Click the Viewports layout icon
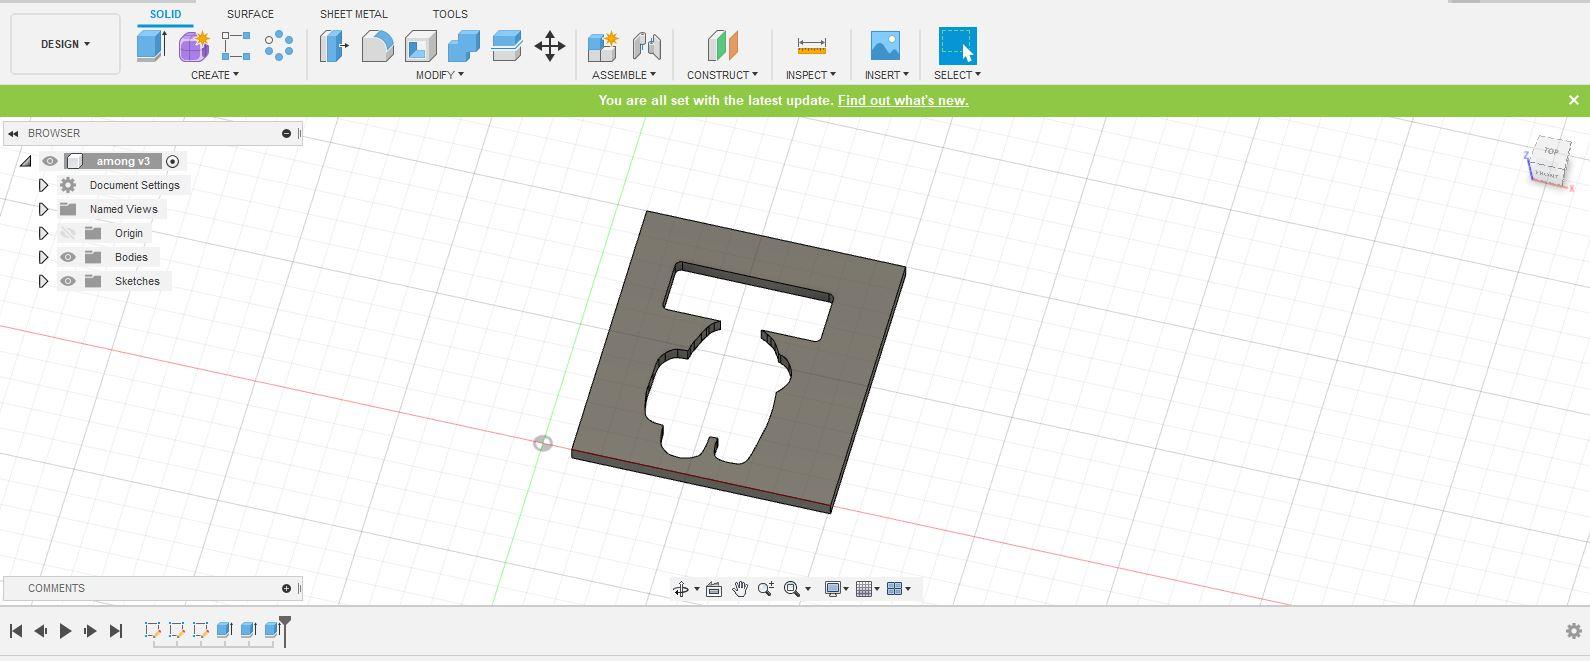The width and height of the screenshot is (1590, 661). click(895, 589)
